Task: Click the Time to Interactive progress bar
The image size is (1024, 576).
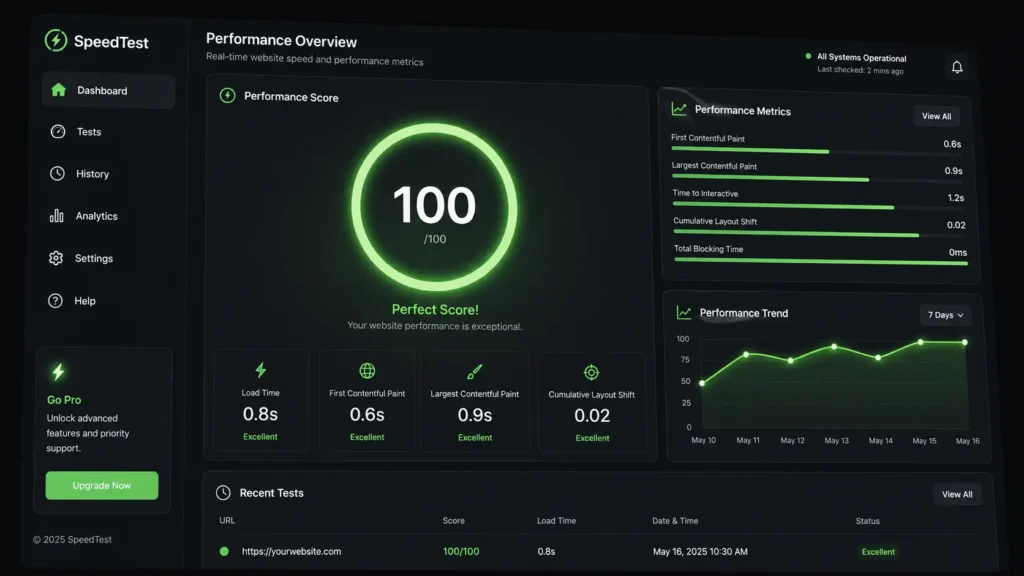Action: click(819, 206)
